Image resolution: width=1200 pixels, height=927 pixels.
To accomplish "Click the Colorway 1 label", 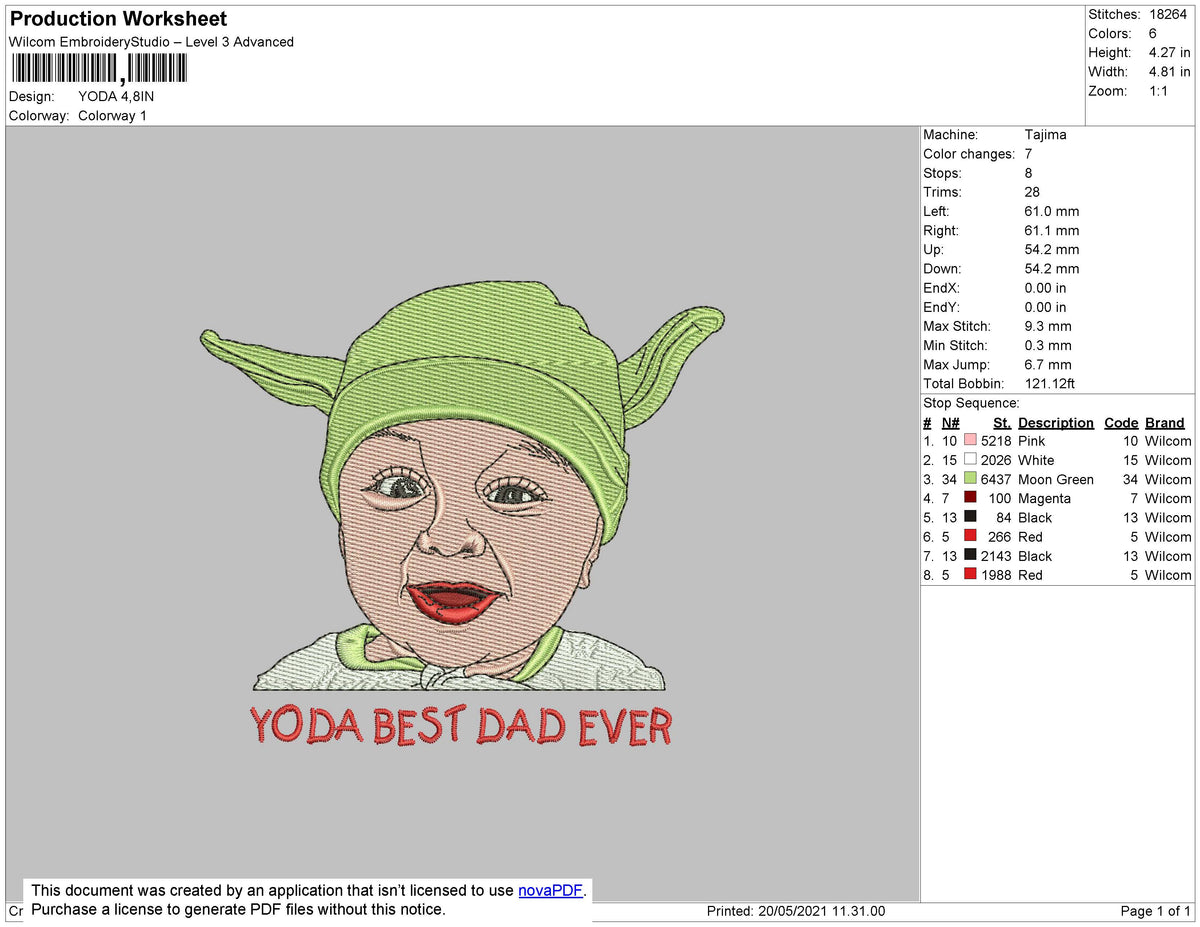I will 112,115.
